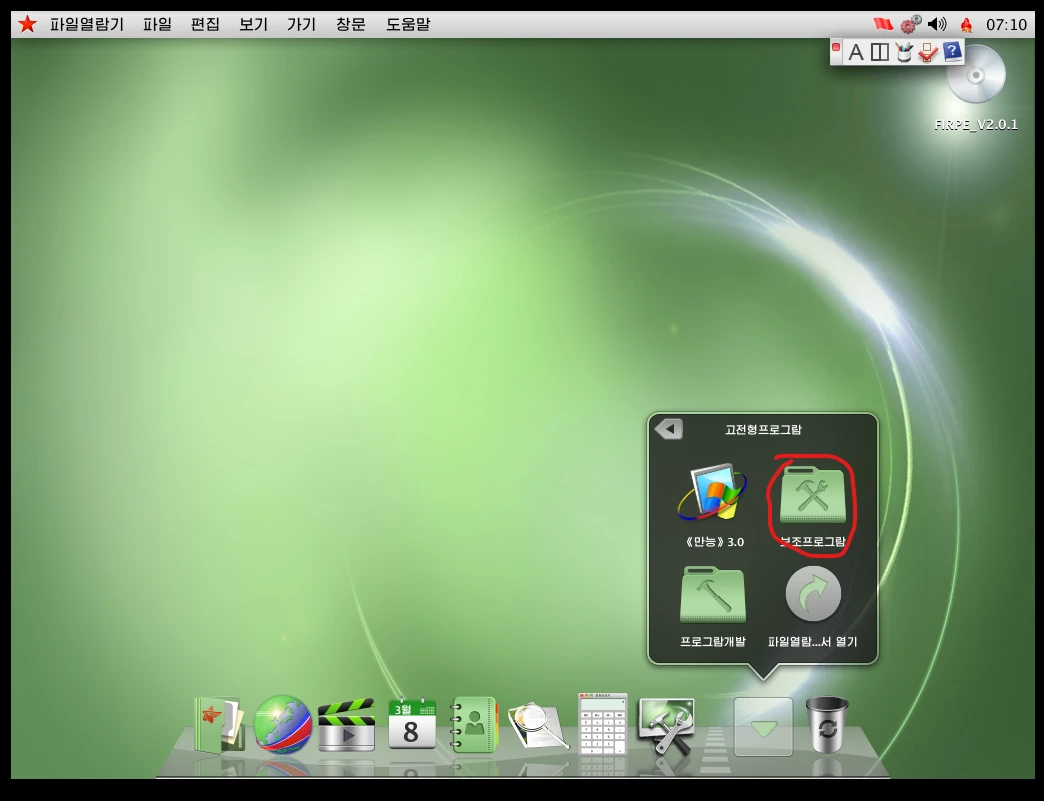
Task: Open the globe web browser in dock
Action: [x=282, y=724]
